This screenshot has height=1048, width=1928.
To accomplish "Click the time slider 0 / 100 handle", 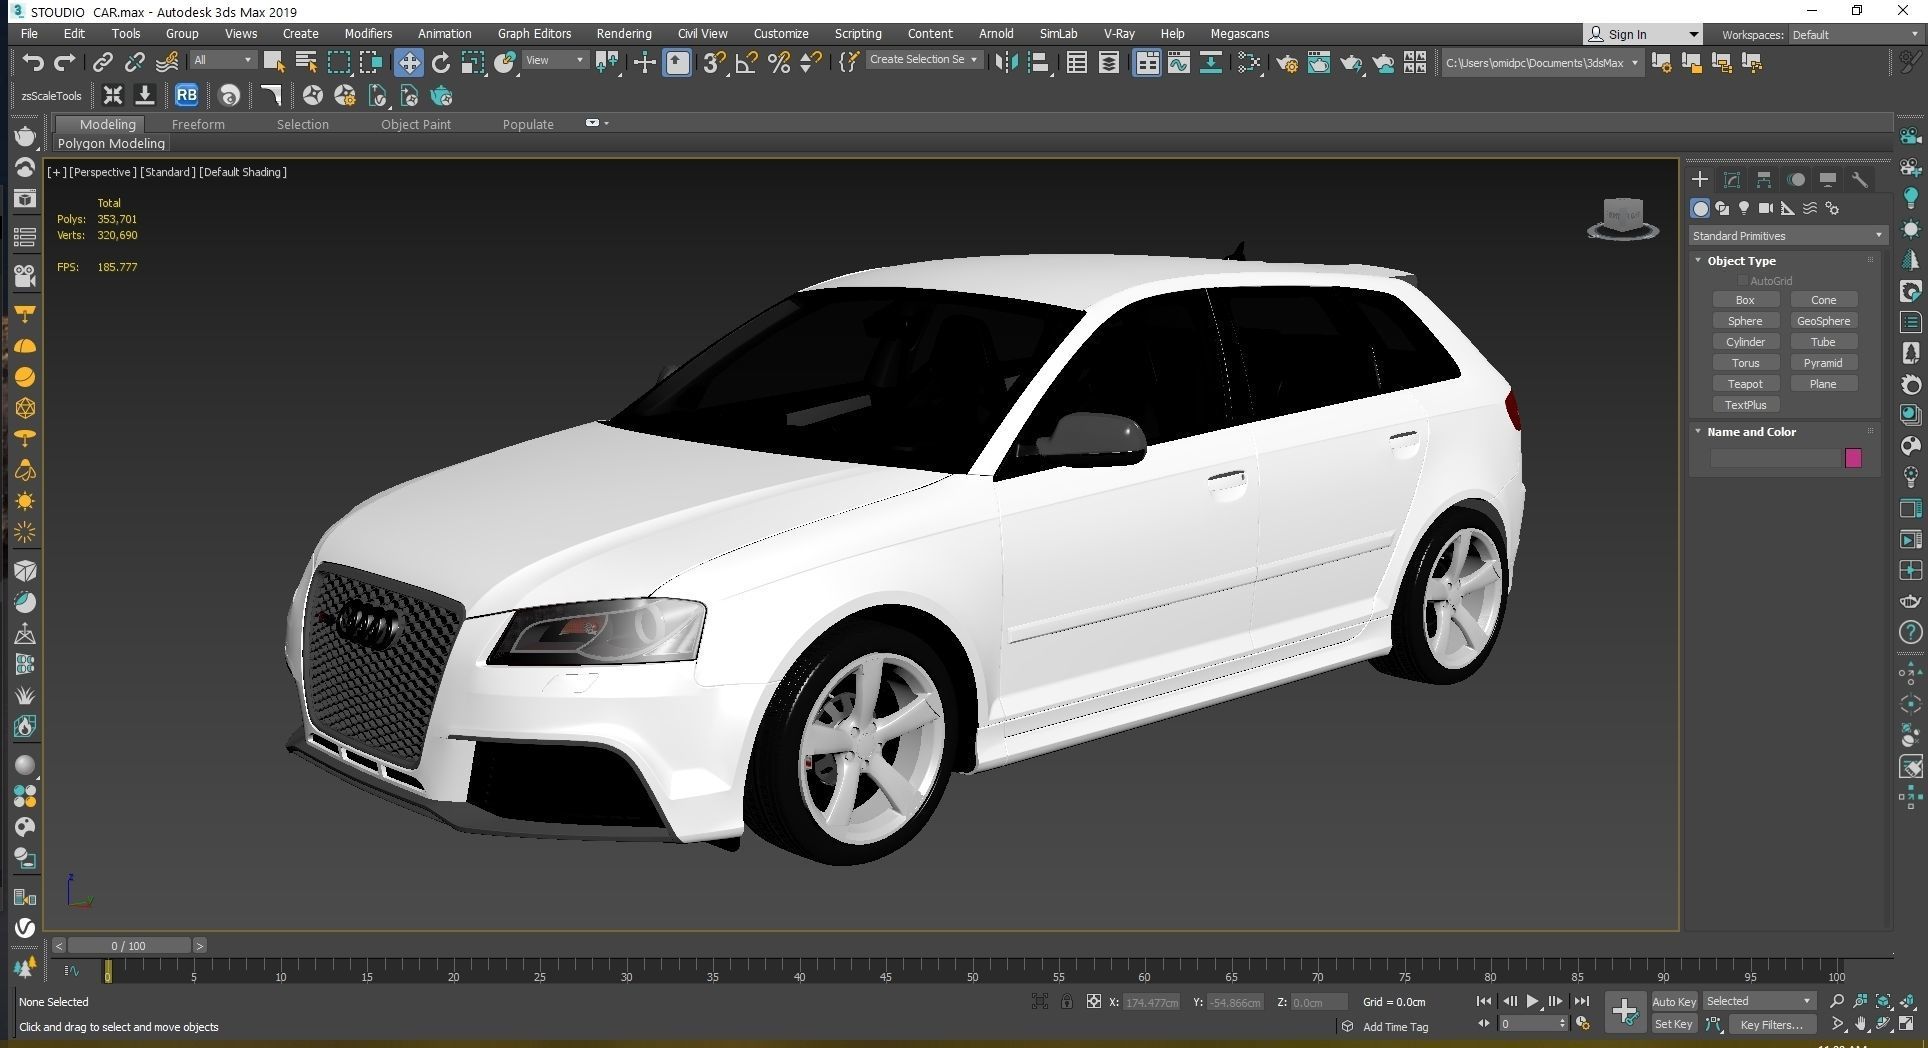I will click(128, 945).
